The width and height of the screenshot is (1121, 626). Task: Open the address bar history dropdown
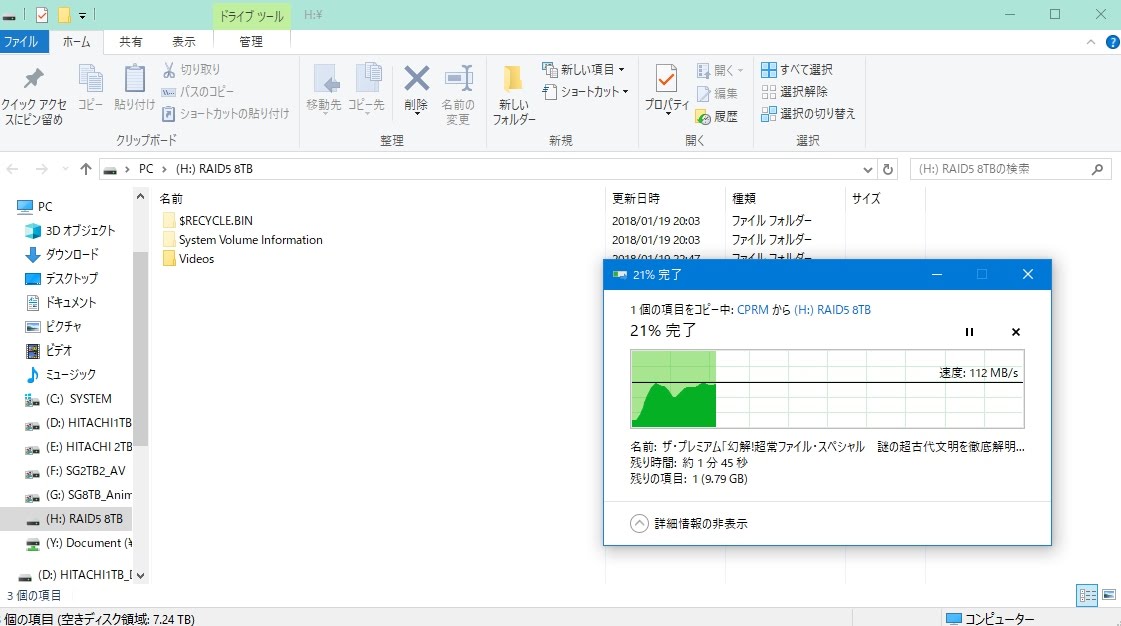coord(867,169)
